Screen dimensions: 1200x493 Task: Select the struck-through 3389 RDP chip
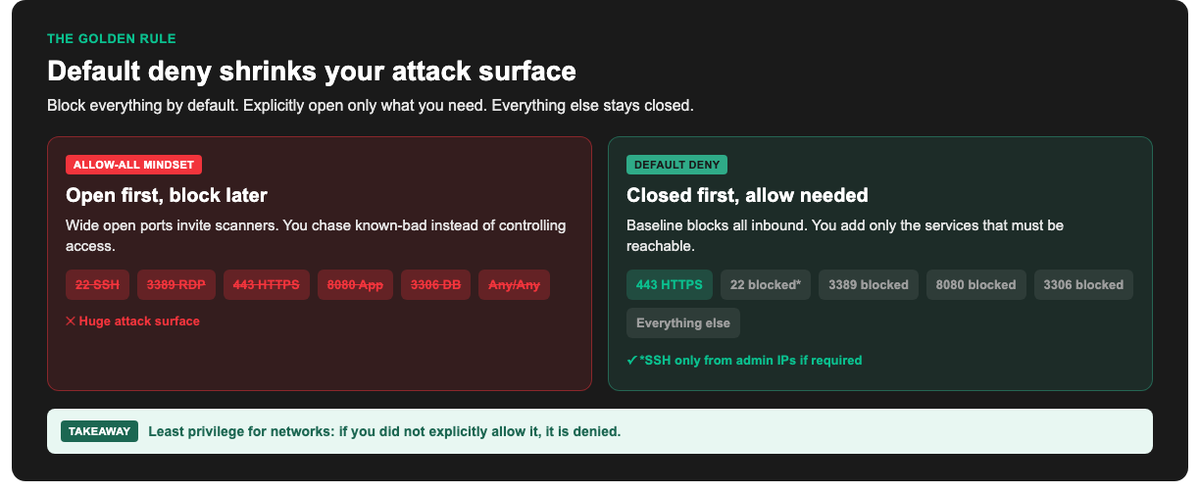(x=176, y=285)
